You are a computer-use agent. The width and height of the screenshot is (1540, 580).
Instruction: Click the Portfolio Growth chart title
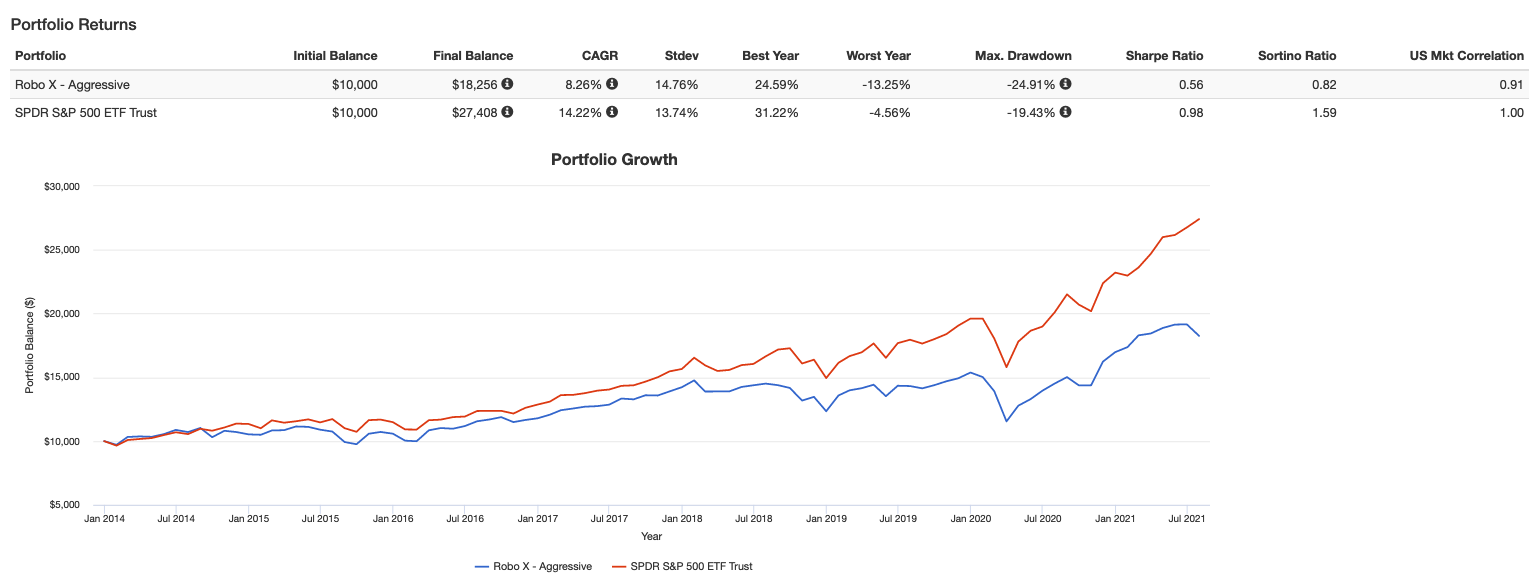(x=614, y=159)
